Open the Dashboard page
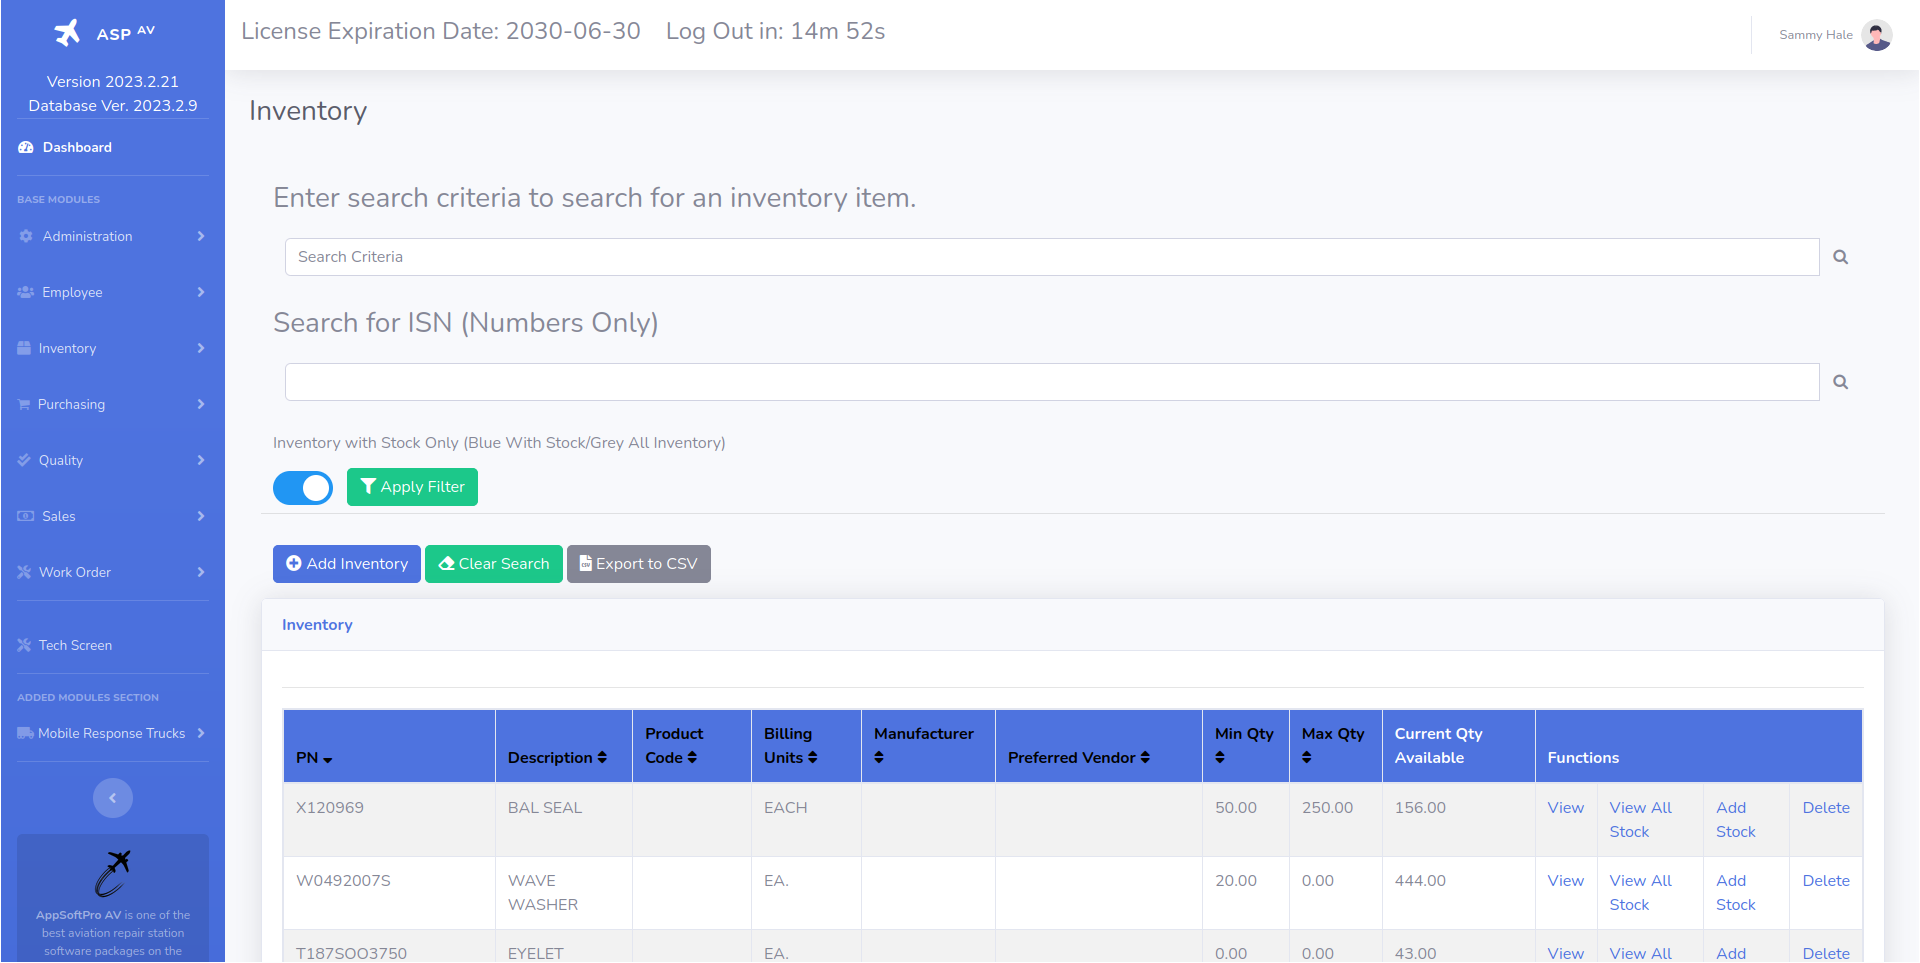The image size is (1920, 963). 77,147
